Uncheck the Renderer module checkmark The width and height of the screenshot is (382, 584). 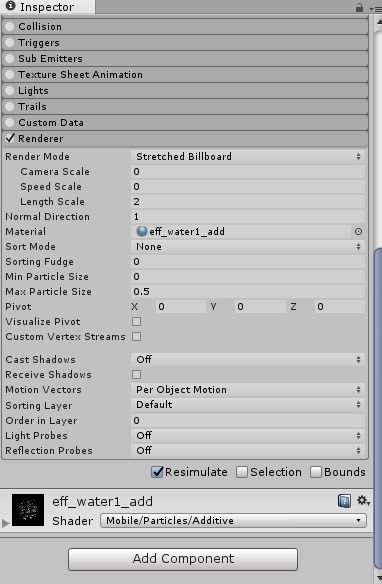click(x=10, y=138)
